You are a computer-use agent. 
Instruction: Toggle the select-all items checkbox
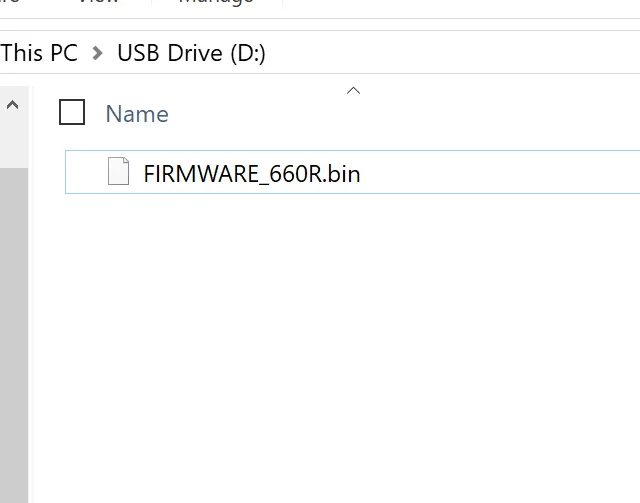coord(72,113)
